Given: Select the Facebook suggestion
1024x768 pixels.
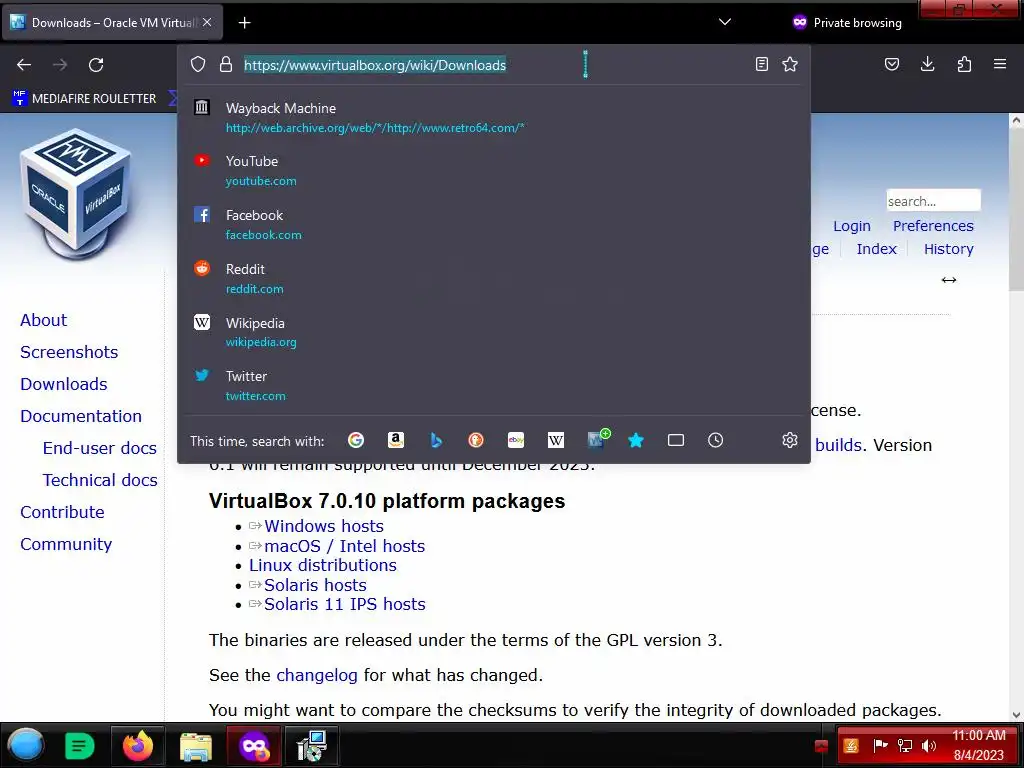Looking at the screenshot, I should [x=494, y=225].
